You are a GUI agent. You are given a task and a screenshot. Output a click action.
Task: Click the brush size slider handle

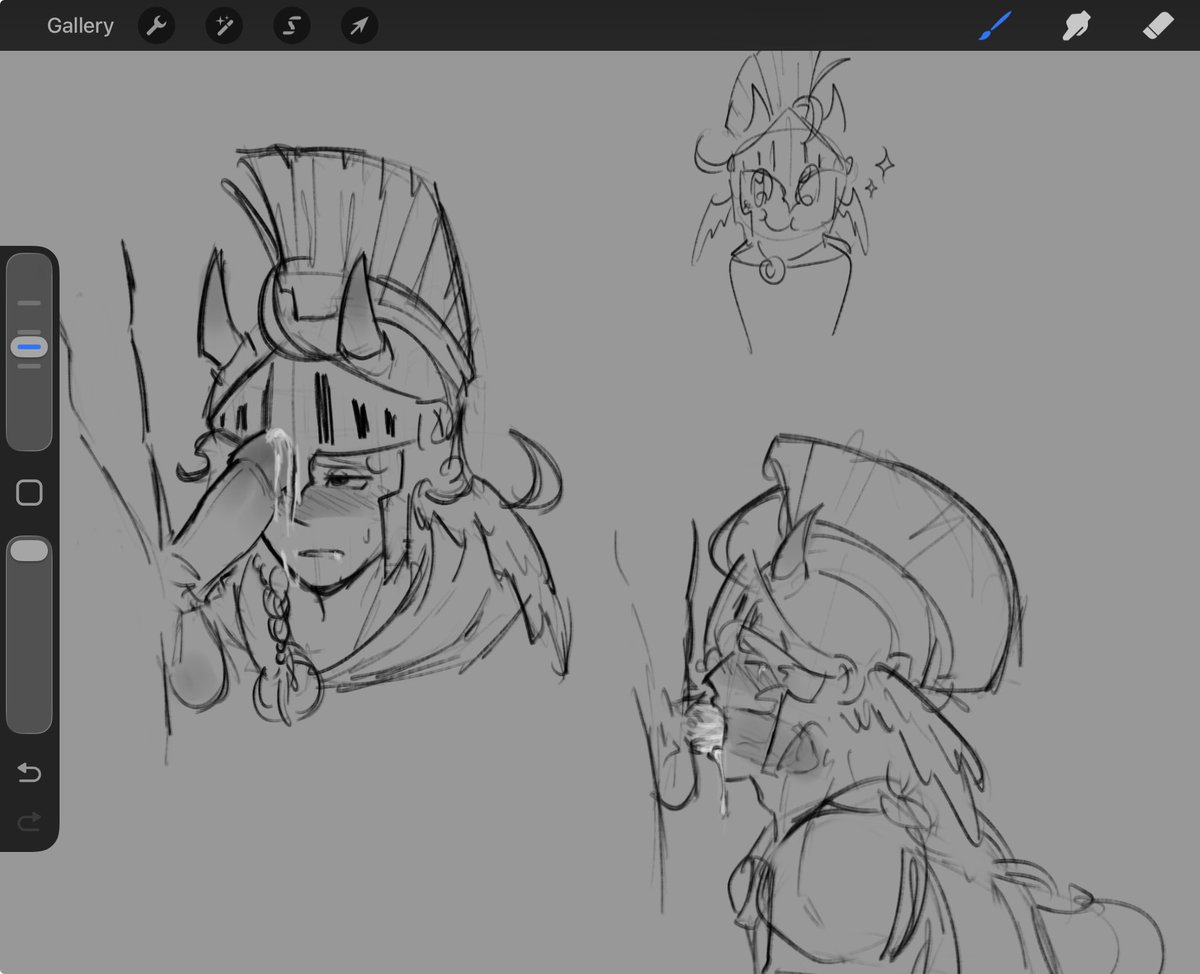click(29, 348)
